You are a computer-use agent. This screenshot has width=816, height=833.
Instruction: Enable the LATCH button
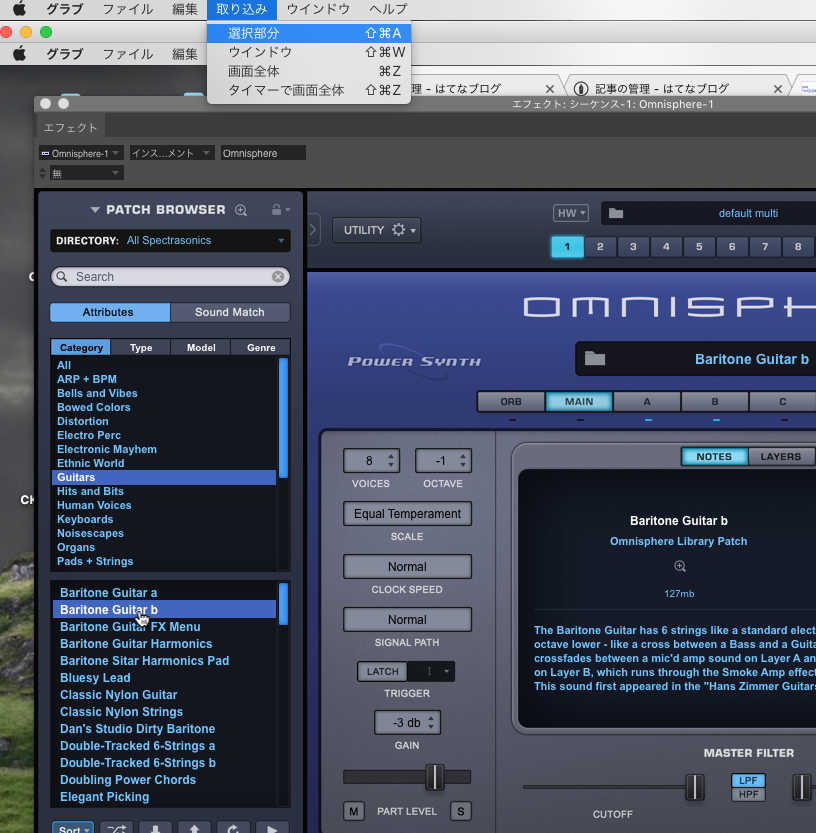coord(382,672)
